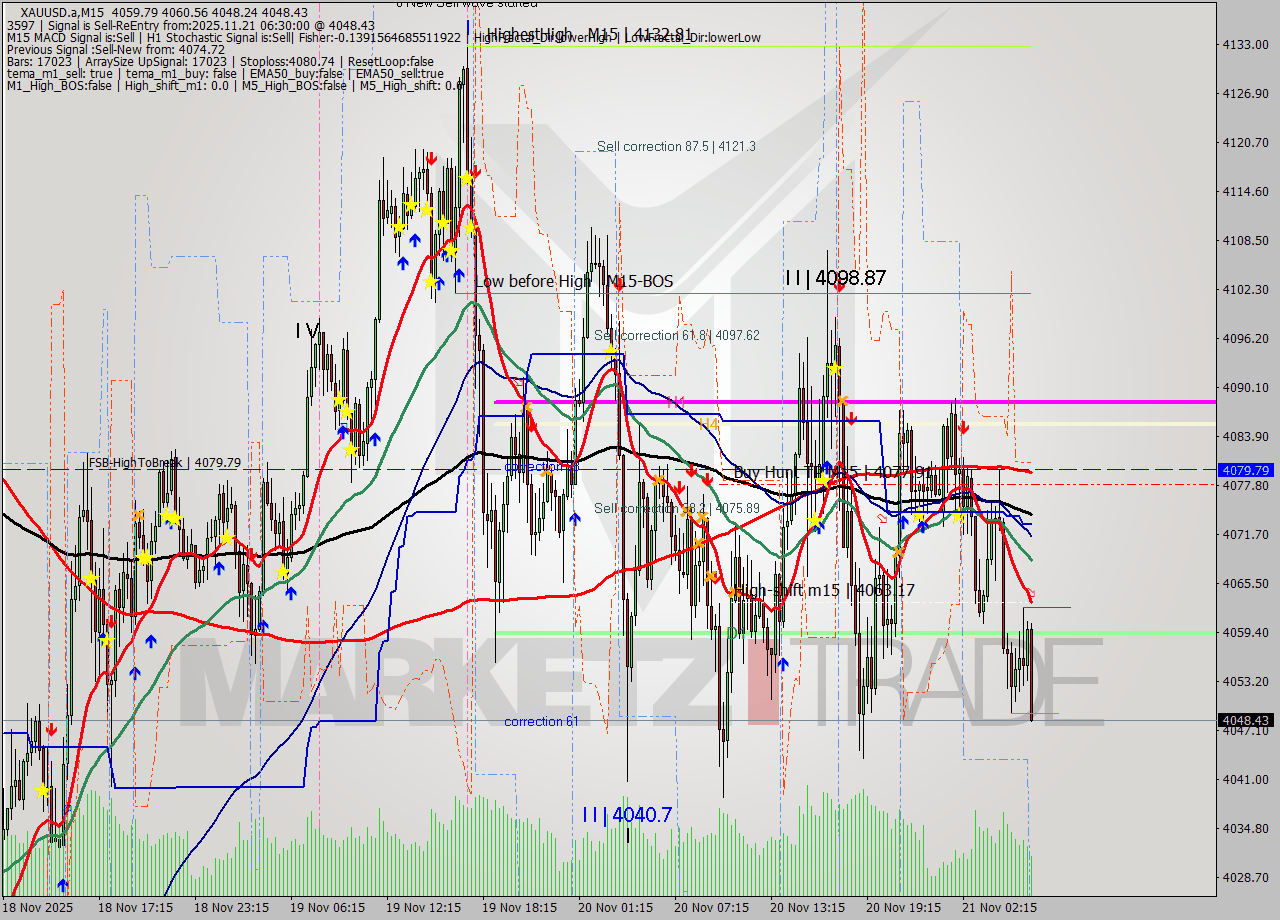Screen dimensions: 1280x920
Task: Select the I I 4040.7 annotation
Action: (x=625, y=815)
